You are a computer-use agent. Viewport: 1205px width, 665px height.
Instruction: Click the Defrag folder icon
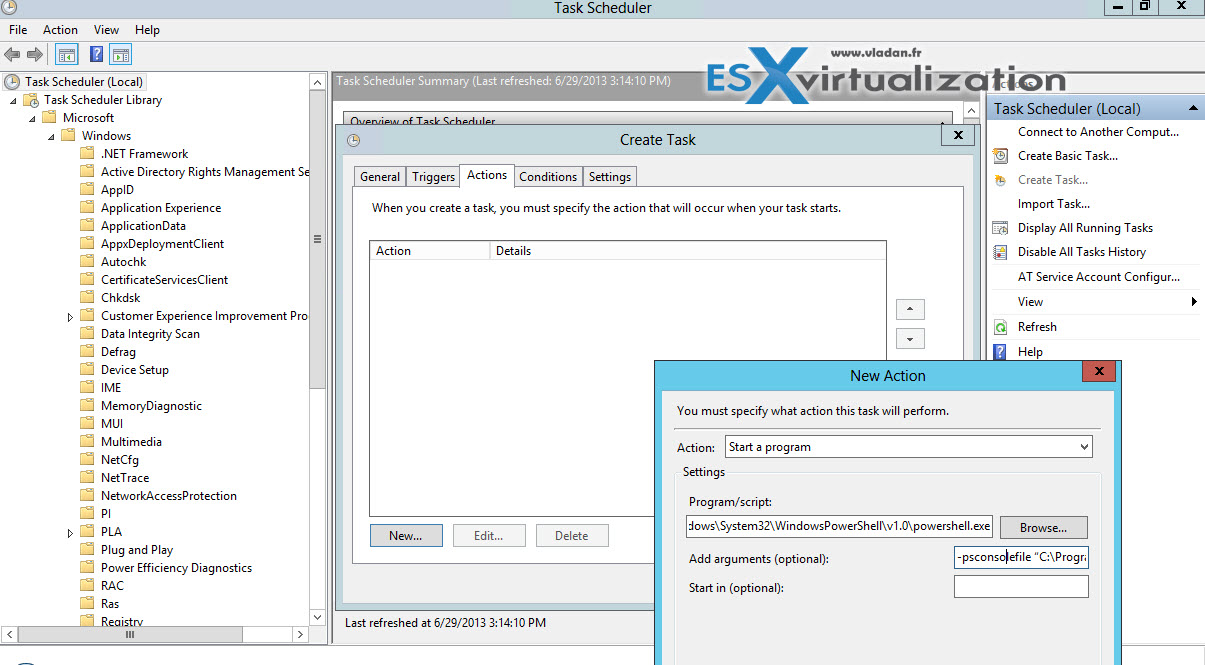click(x=87, y=352)
